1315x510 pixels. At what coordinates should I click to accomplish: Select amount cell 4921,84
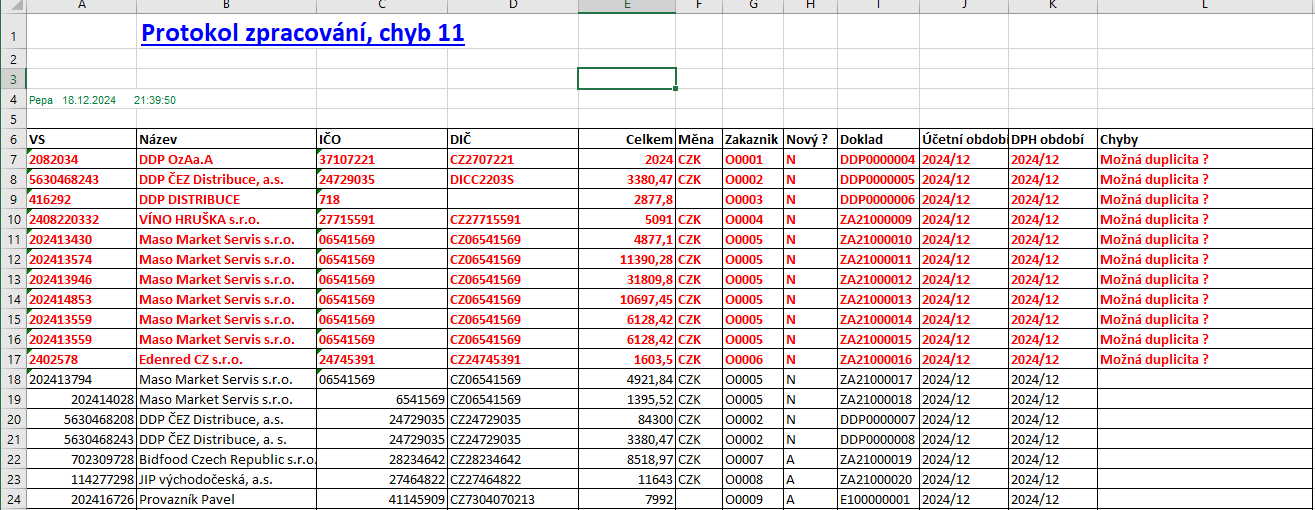[x=627, y=379]
